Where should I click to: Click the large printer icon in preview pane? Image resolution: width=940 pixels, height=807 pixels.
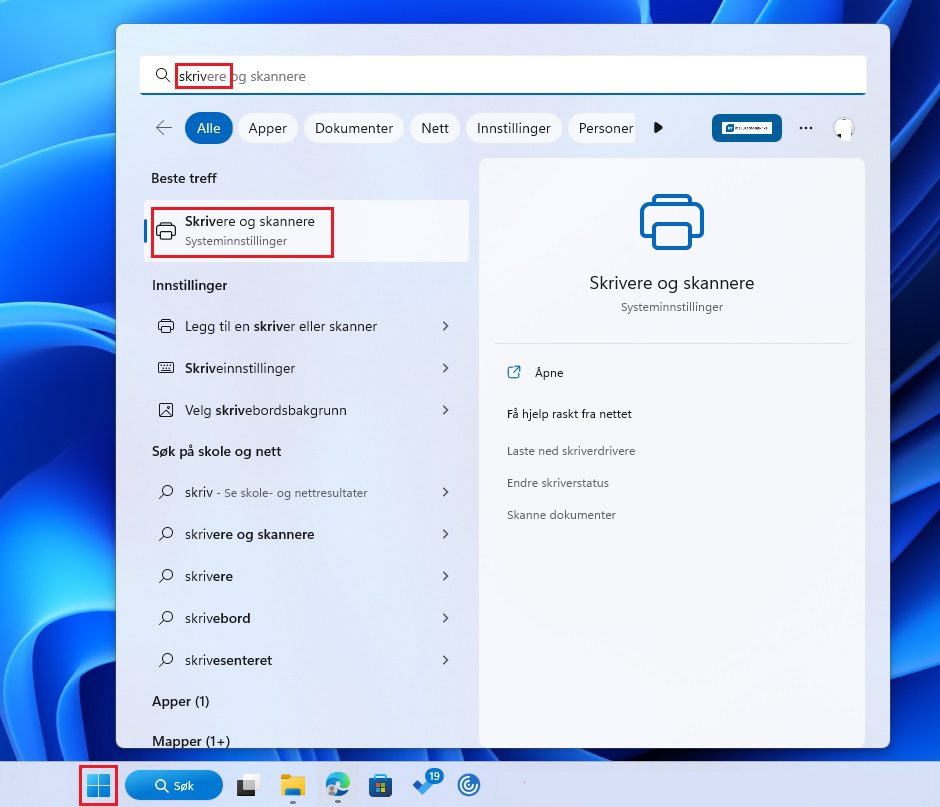click(671, 222)
